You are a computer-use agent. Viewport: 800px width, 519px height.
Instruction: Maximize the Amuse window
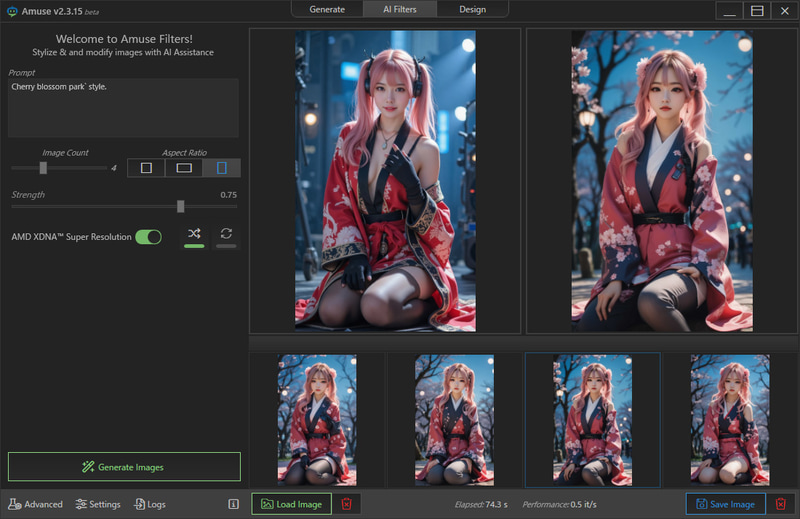pos(757,11)
